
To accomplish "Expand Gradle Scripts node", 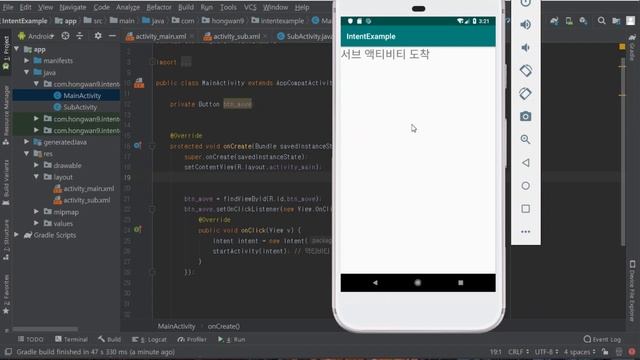I will (x=17, y=235).
